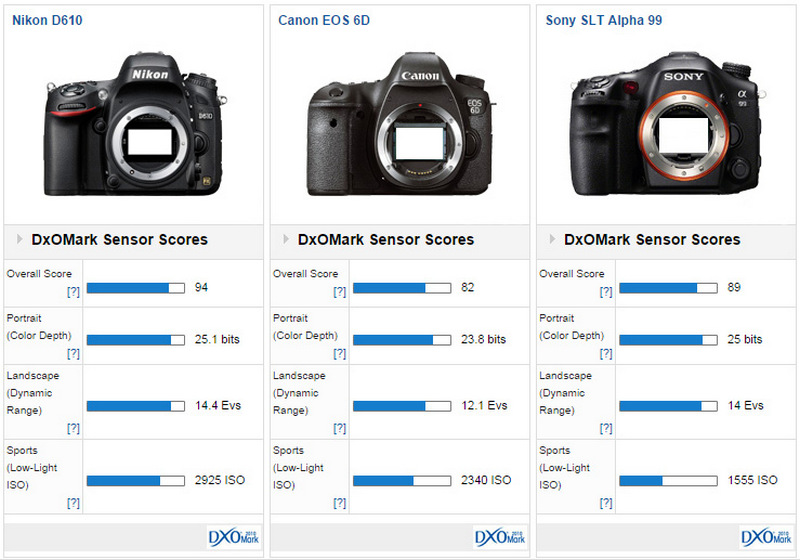Open help [?] for Nikon Overall Score
The height and width of the screenshot is (560, 800).
coord(73,292)
